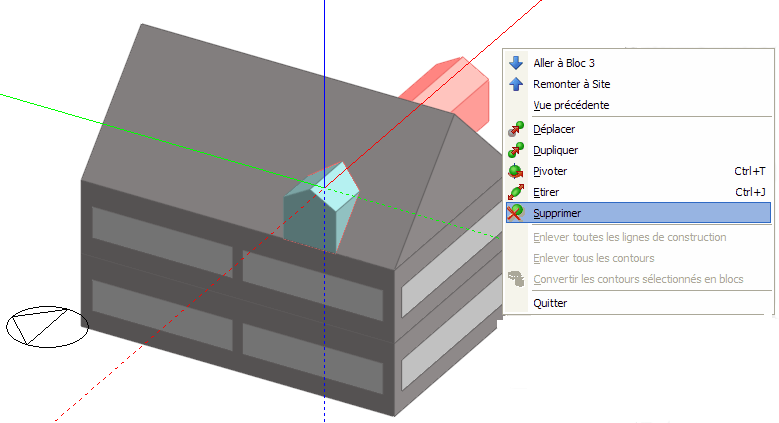Select Quitter in the context menu

pos(550,303)
